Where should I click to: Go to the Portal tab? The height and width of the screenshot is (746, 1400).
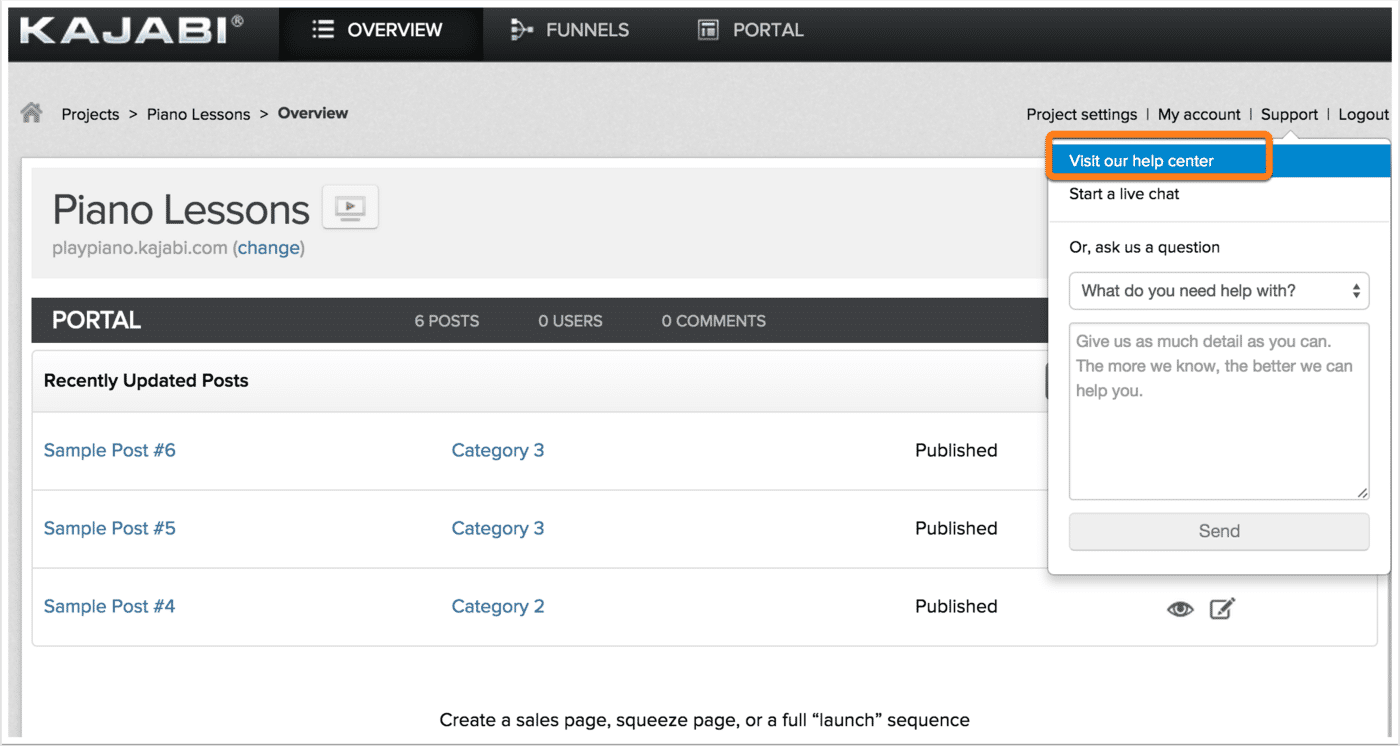pos(750,30)
